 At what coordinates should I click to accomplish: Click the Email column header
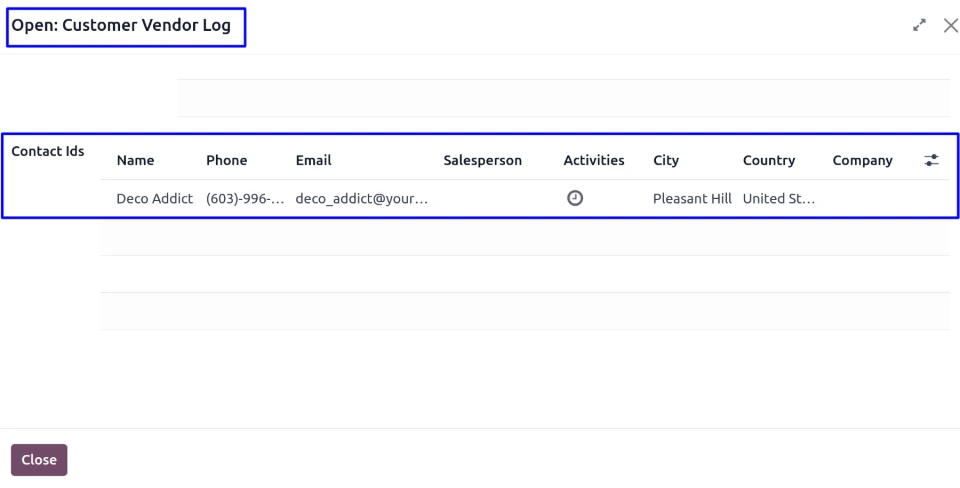[x=313, y=160]
